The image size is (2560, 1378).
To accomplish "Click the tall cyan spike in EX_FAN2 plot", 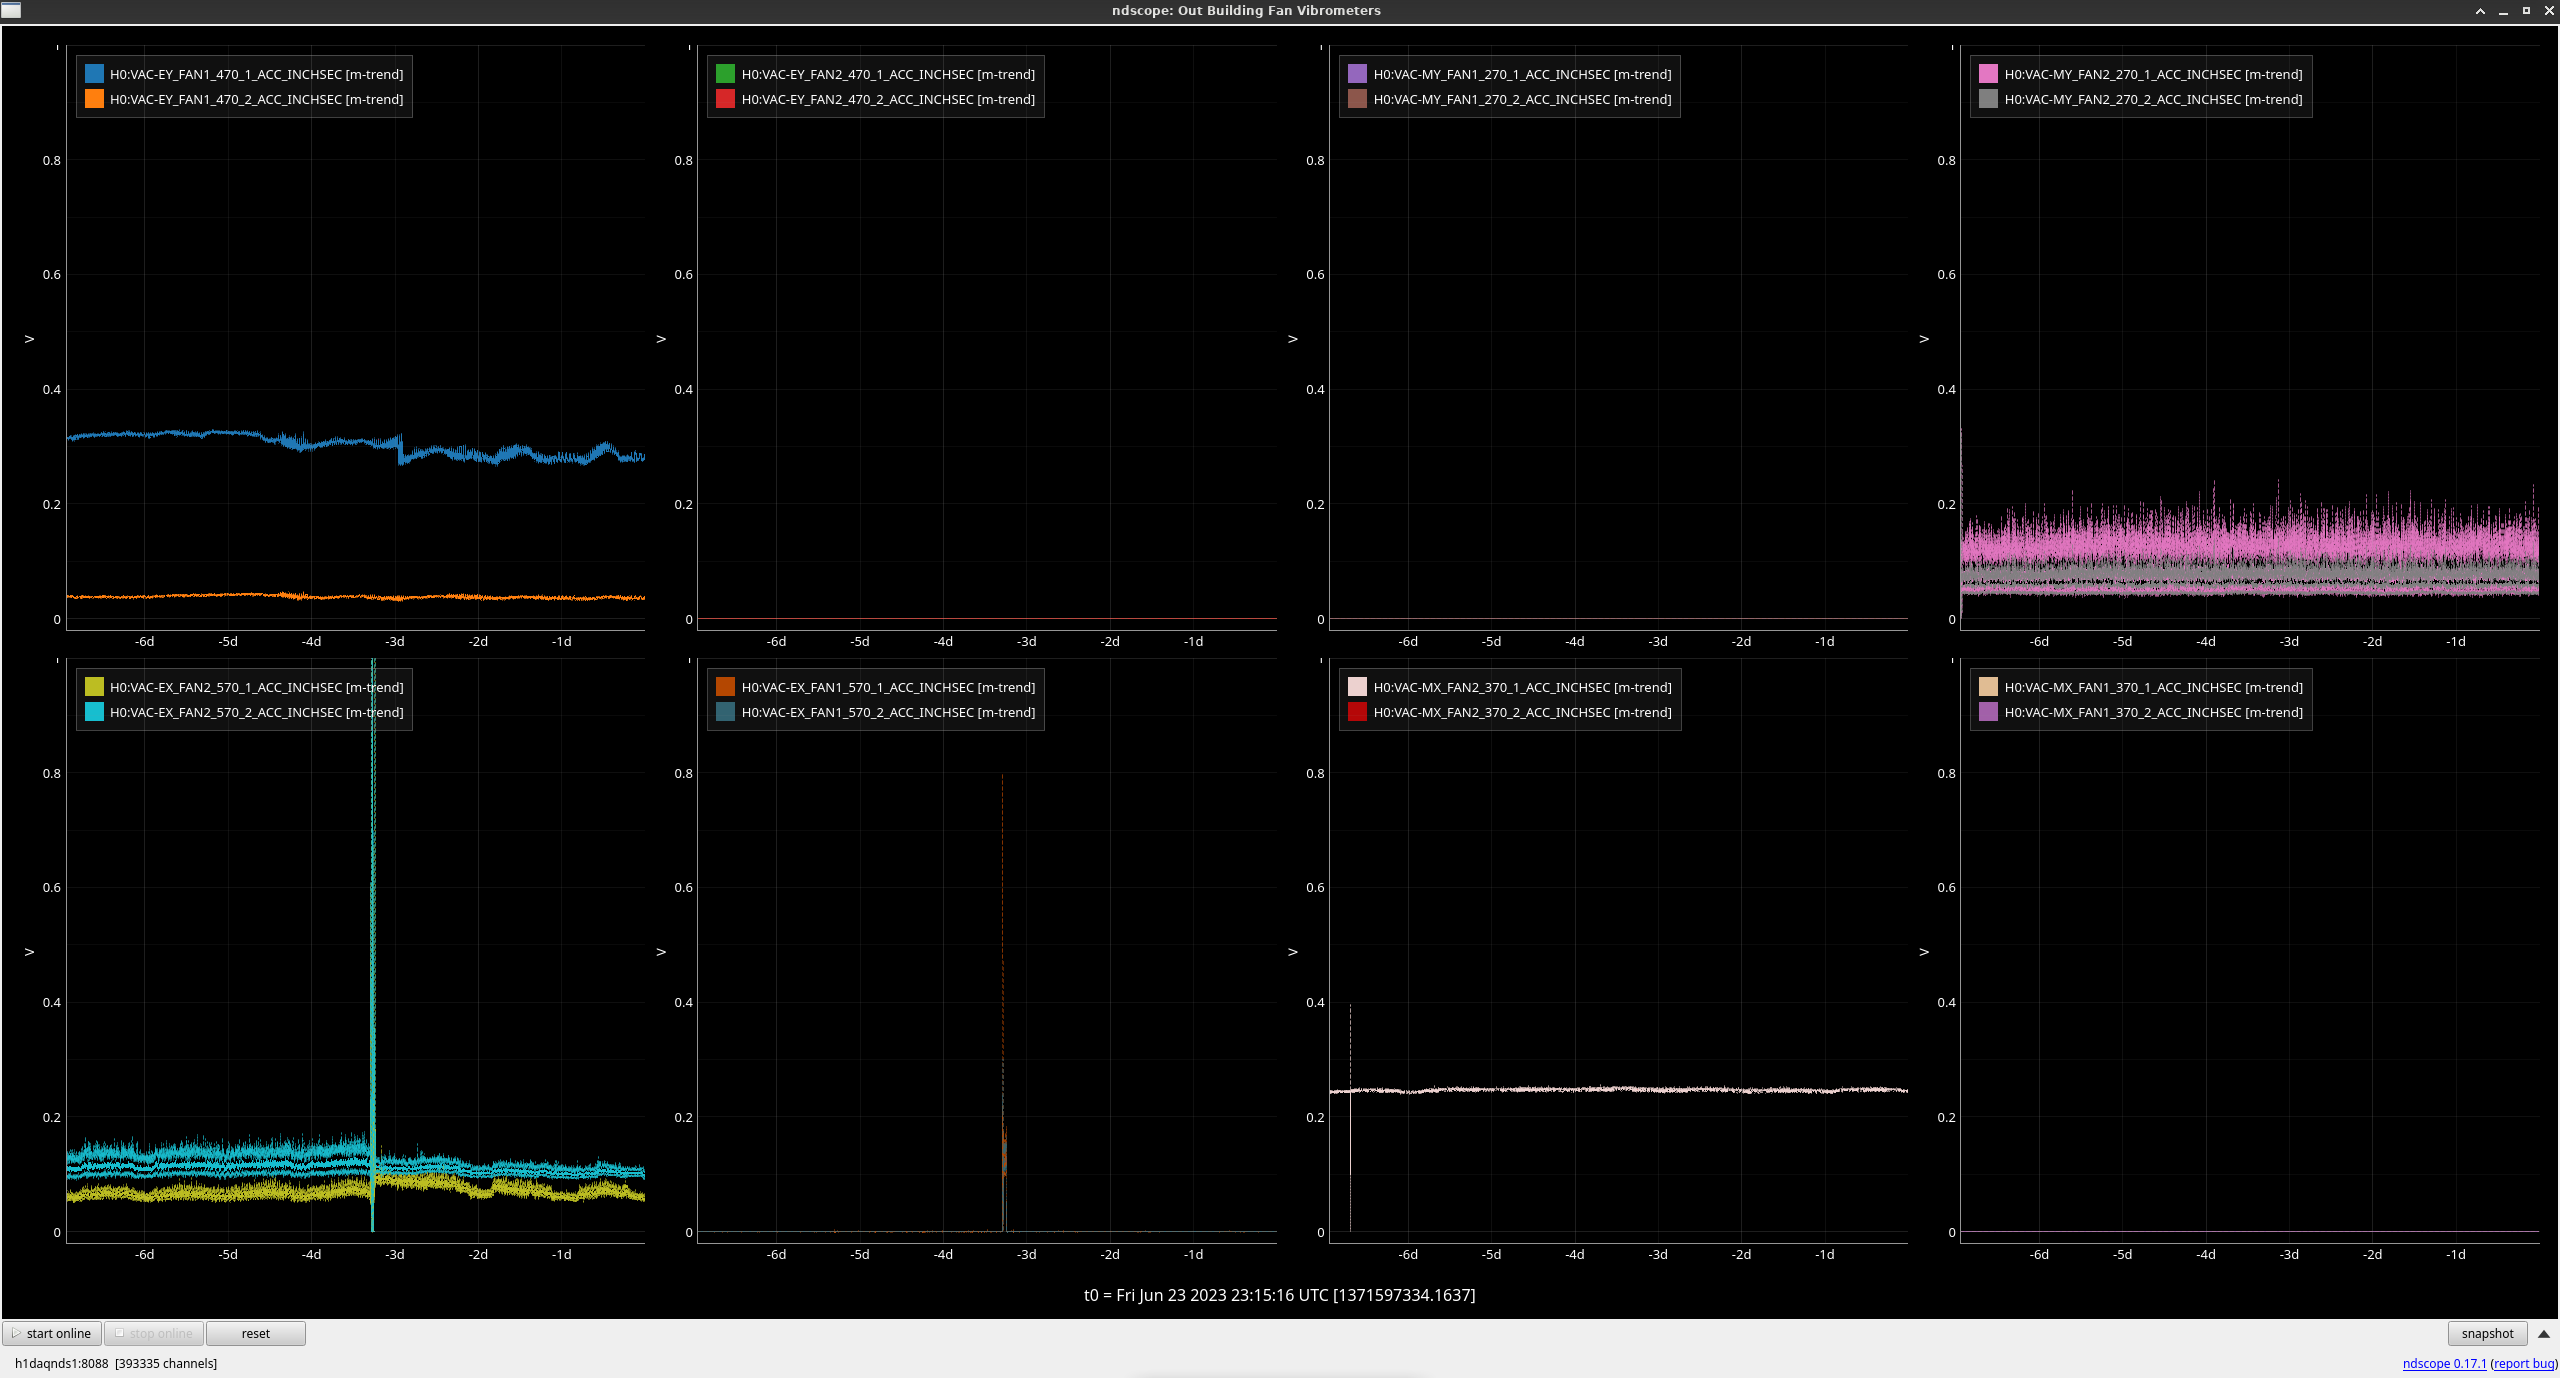I will coord(373,900).
